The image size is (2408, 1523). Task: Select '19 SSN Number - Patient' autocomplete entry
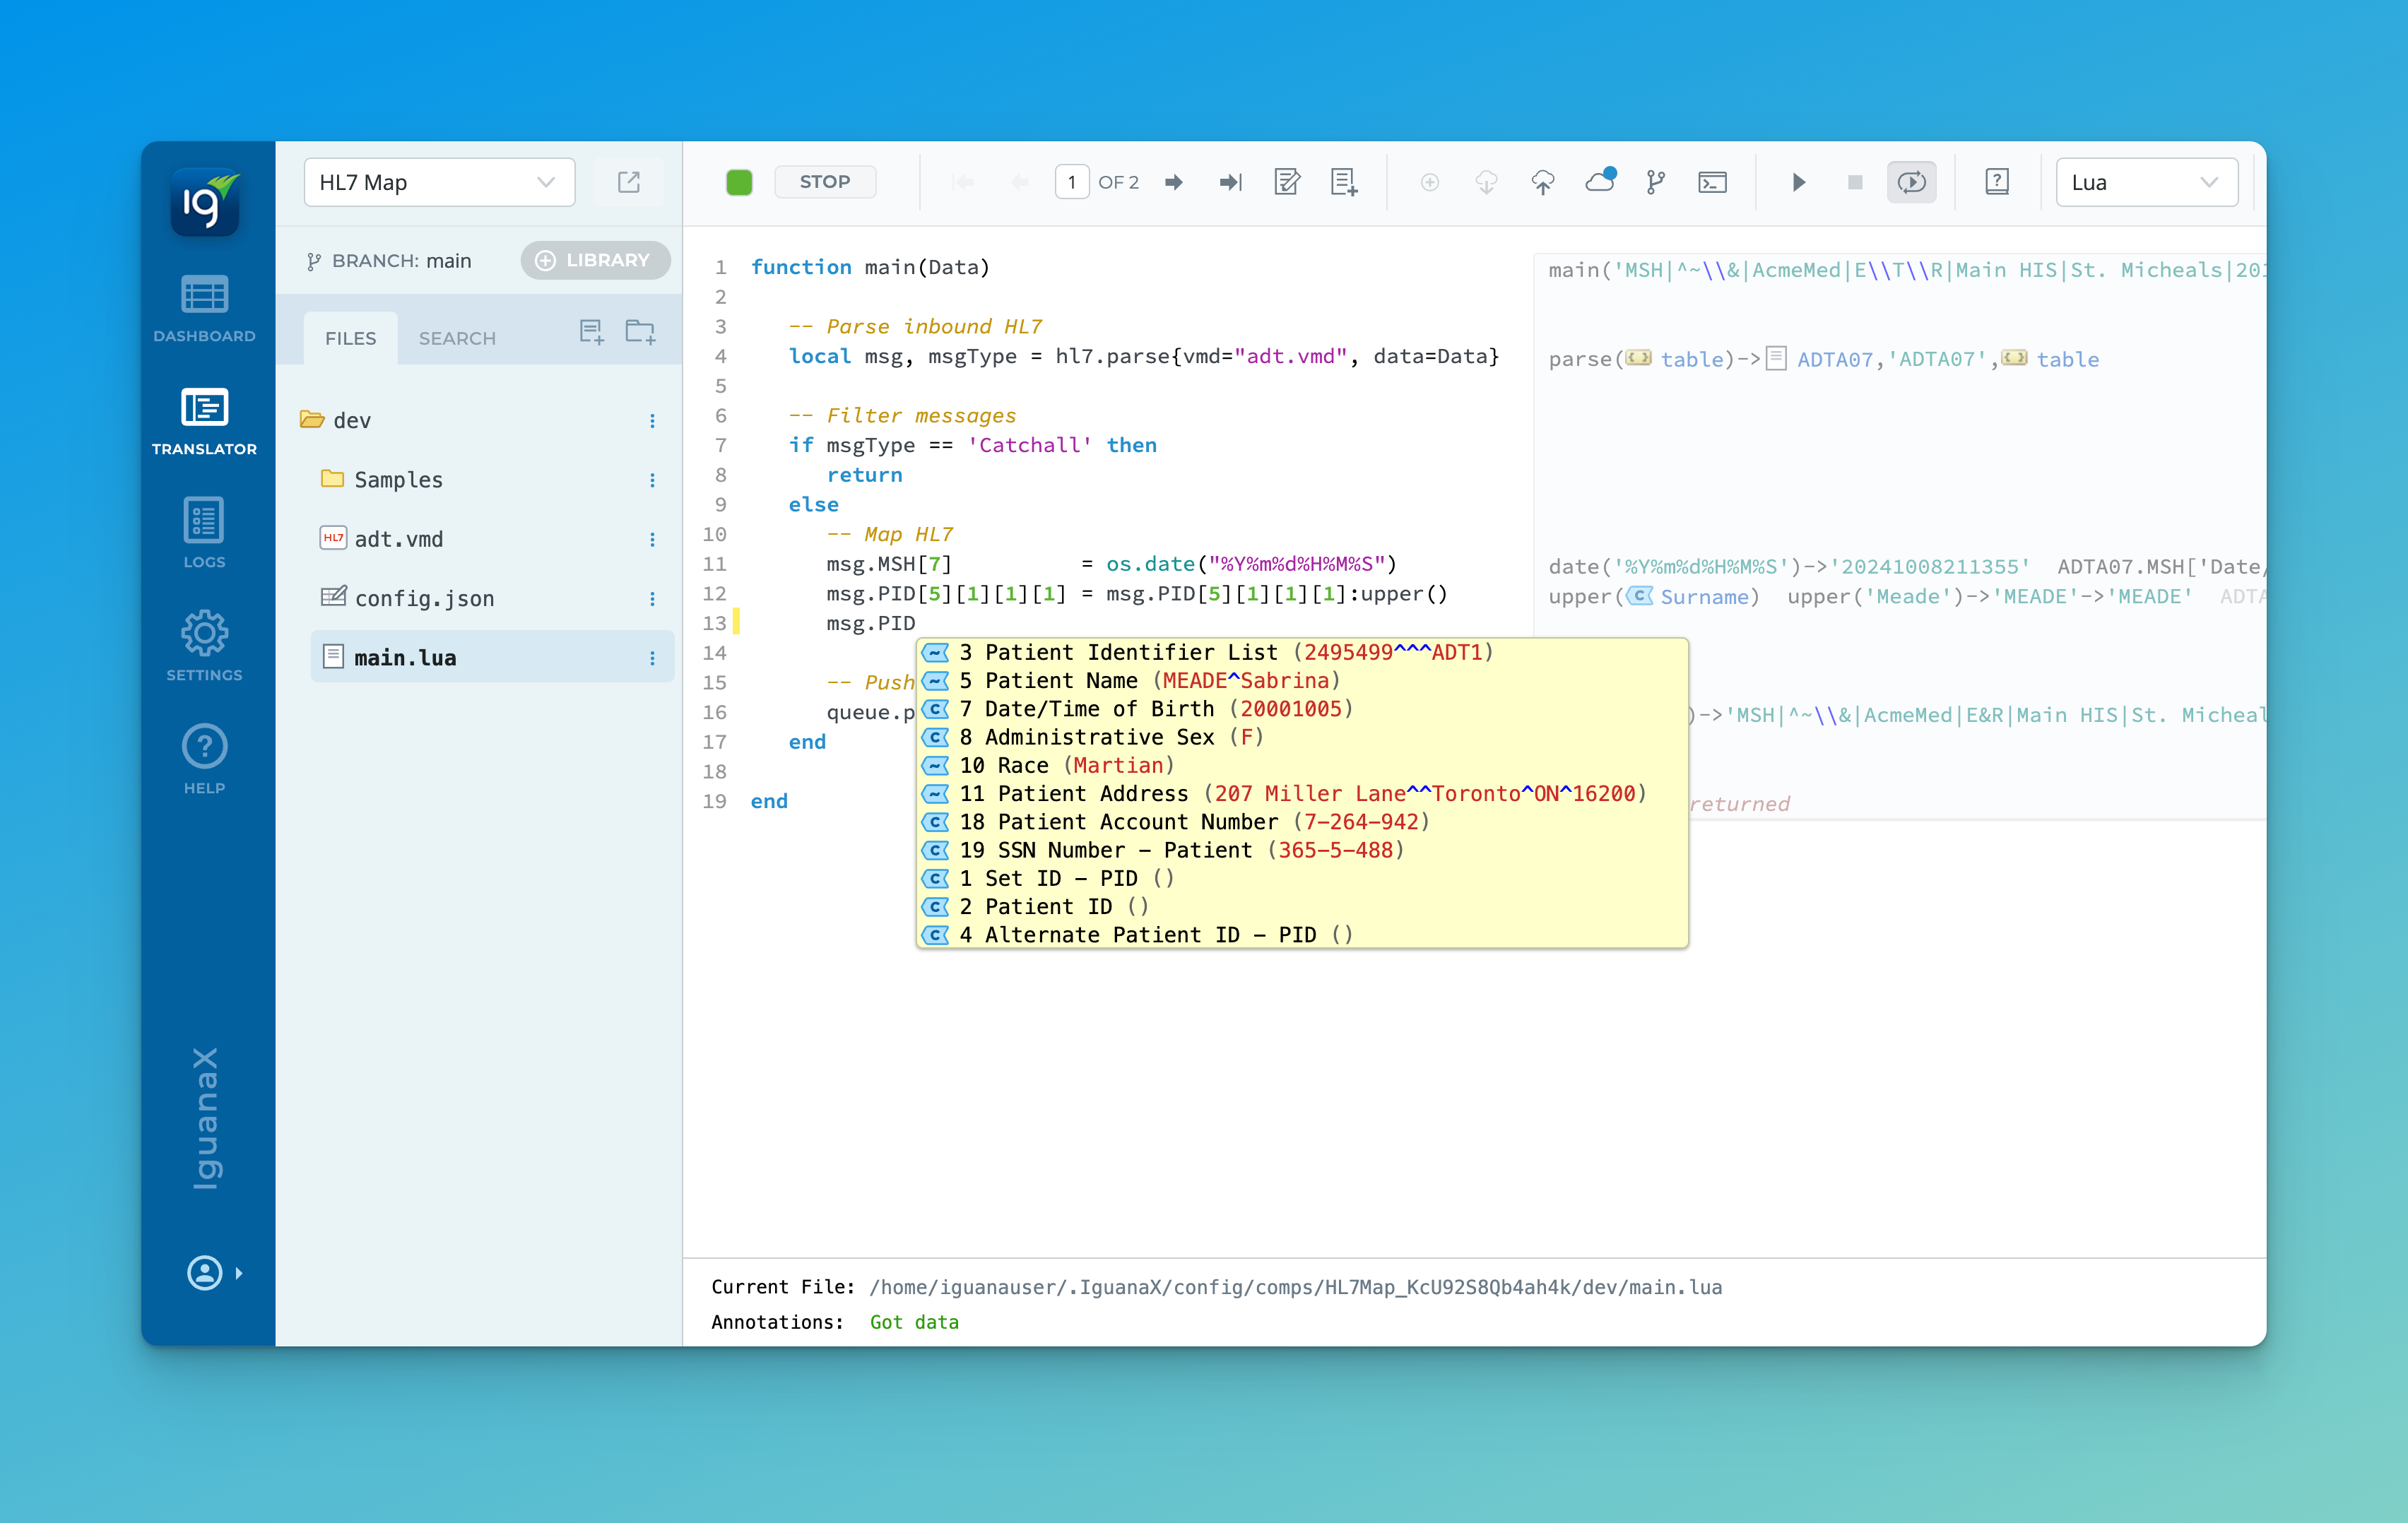click(1302, 850)
